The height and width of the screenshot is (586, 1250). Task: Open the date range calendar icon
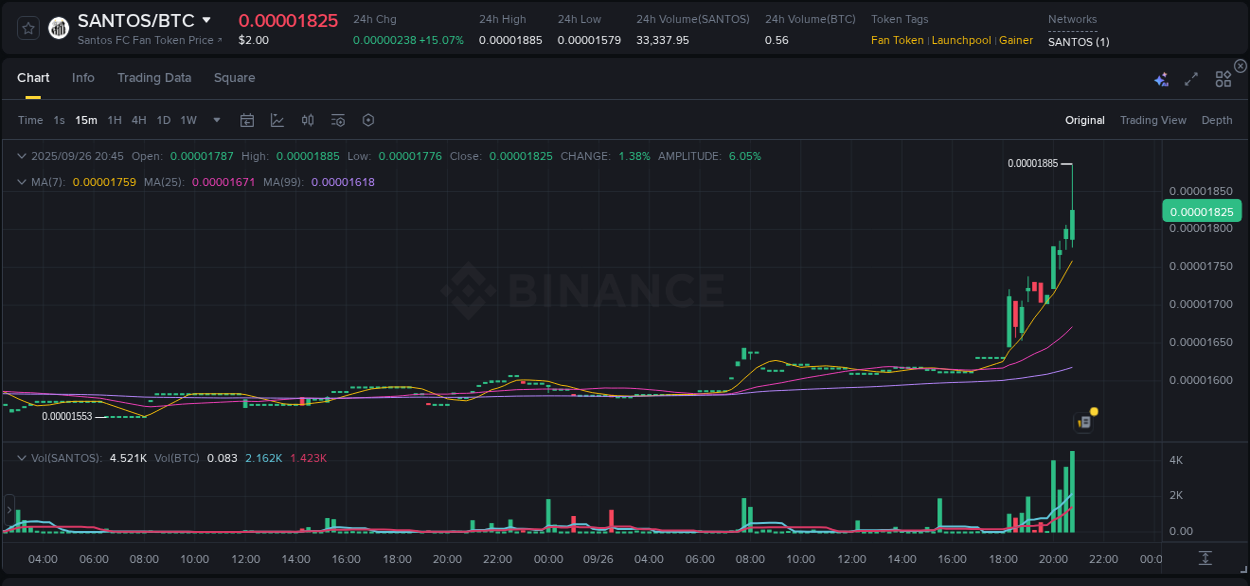click(x=247, y=119)
